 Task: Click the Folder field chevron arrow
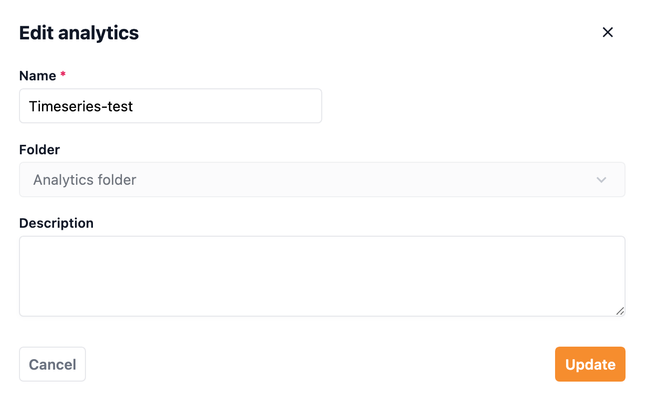coord(601,180)
